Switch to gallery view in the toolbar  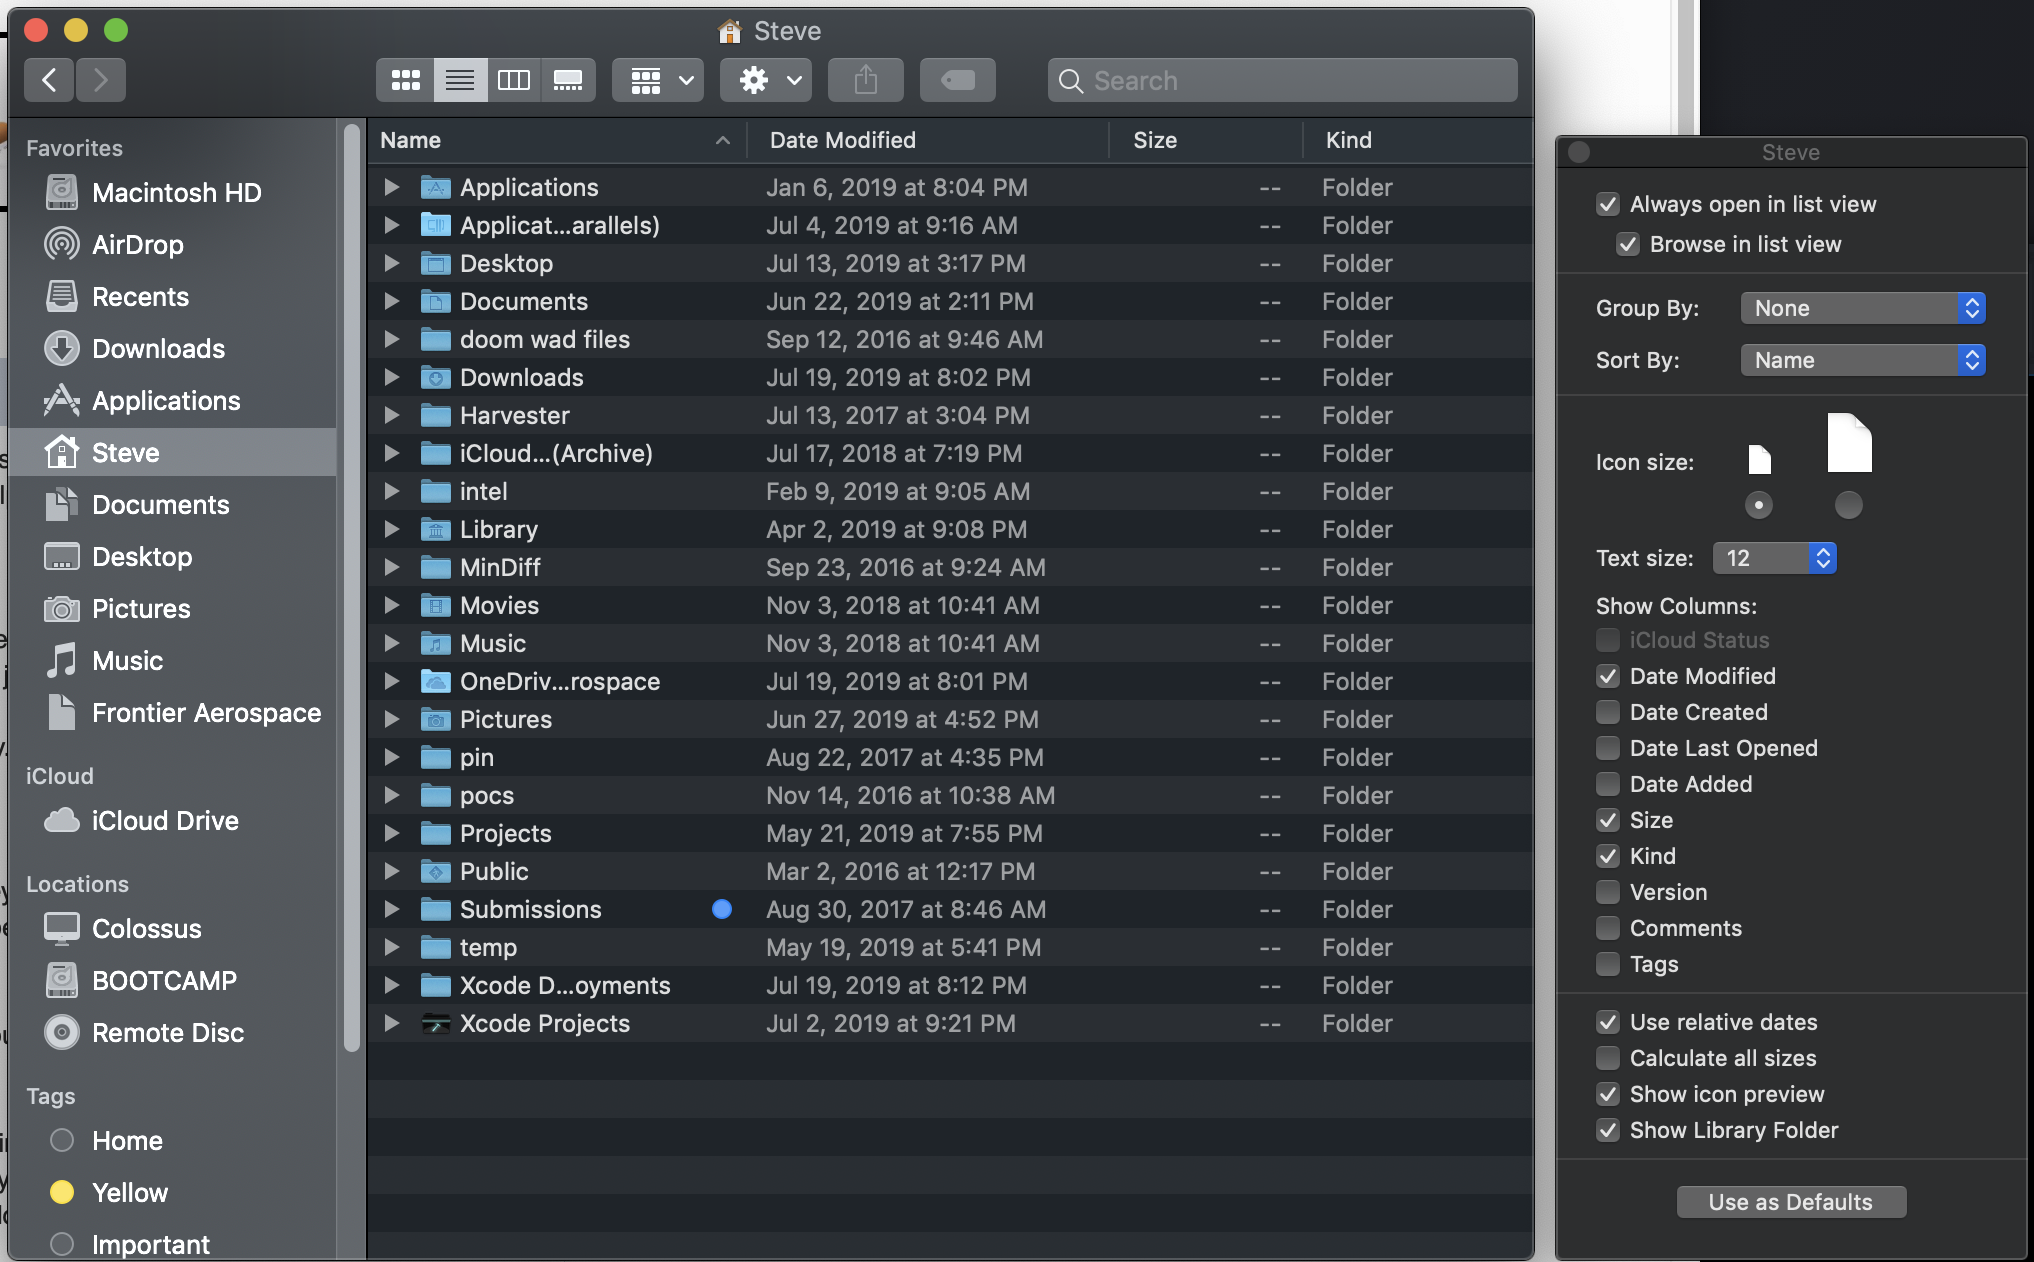coord(568,80)
